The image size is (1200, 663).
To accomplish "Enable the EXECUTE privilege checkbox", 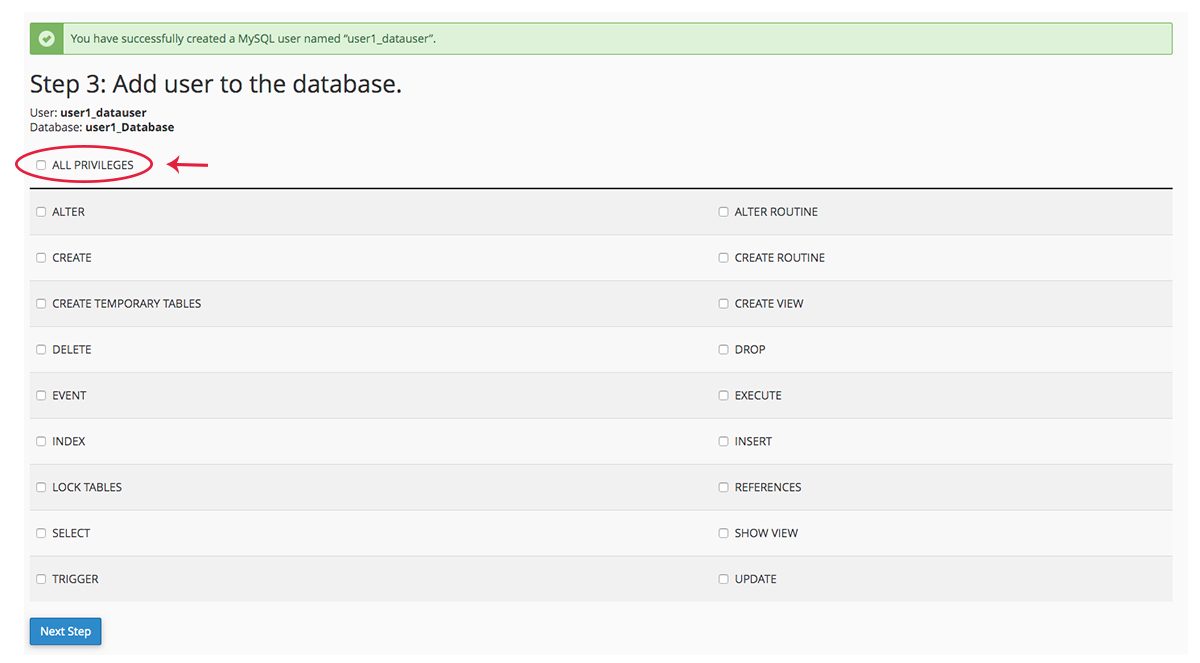I will click(x=723, y=396).
